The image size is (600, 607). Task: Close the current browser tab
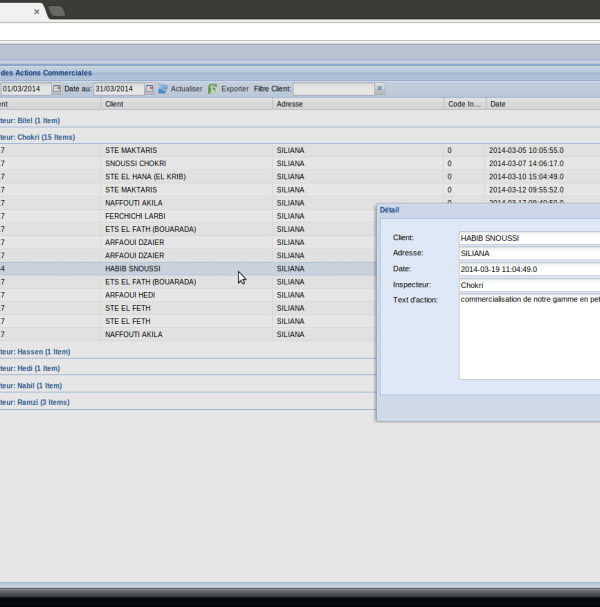point(37,11)
